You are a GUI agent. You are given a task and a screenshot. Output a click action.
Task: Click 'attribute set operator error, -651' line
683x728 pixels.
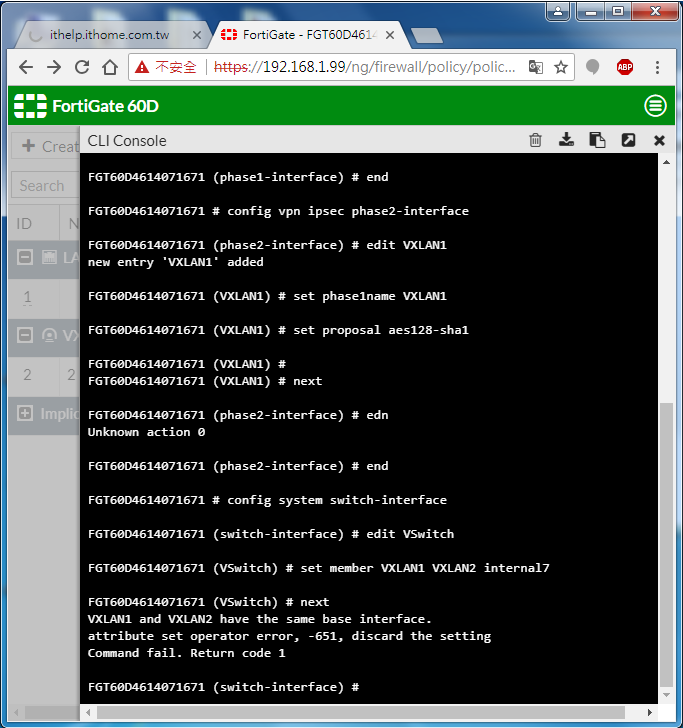[289, 636]
